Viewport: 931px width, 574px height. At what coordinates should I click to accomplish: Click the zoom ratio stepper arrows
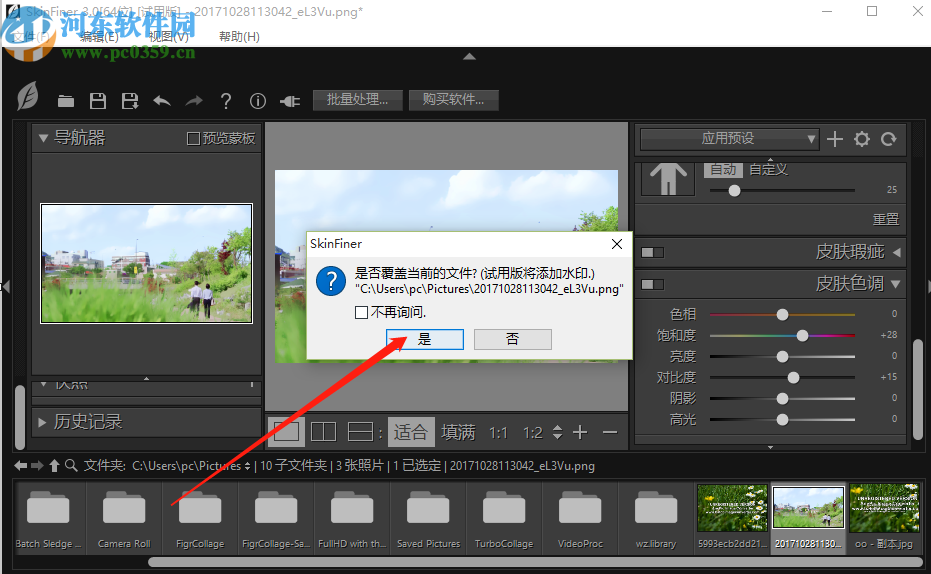[557, 432]
